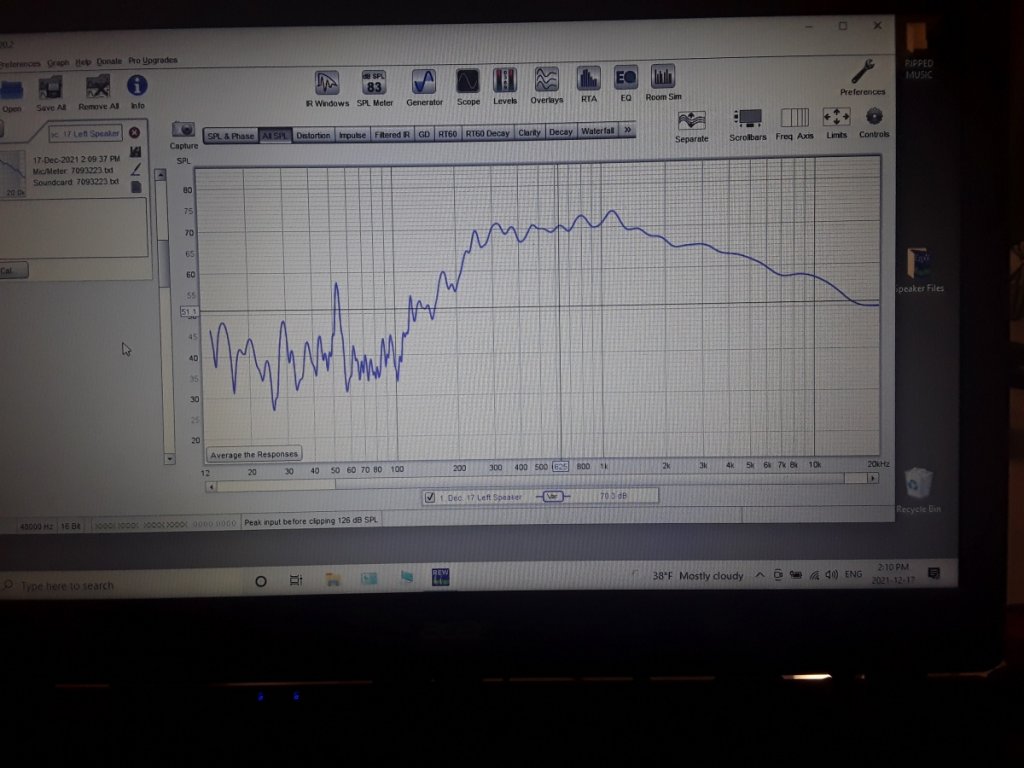
Task: Switch to the SPL & Phase tab
Action: 231,136
